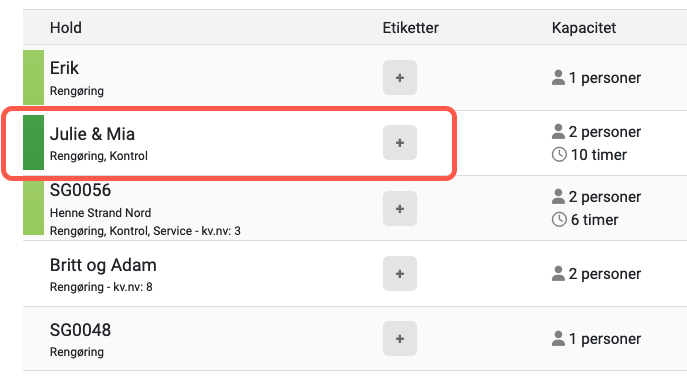Click clock icon beside 10 timer

click(x=559, y=154)
